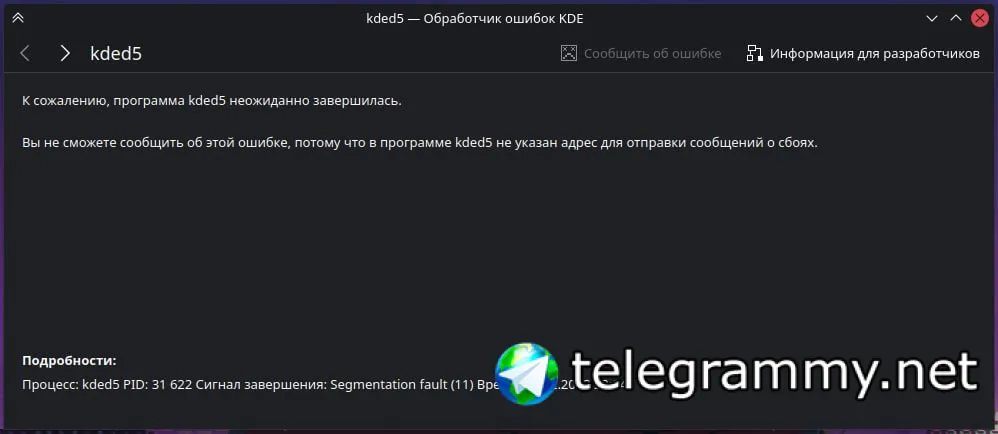Maximize the KDE crash handler window
This screenshot has height=434, width=998.
955,18
